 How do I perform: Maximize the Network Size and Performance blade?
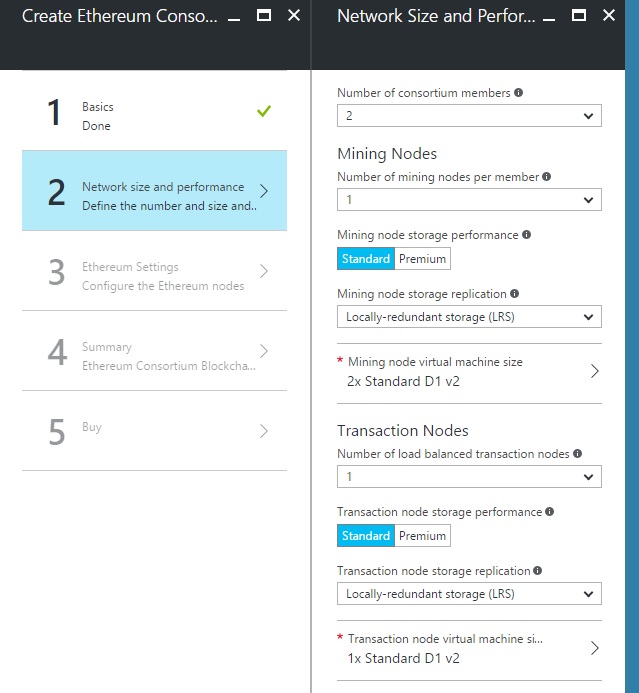coord(579,15)
